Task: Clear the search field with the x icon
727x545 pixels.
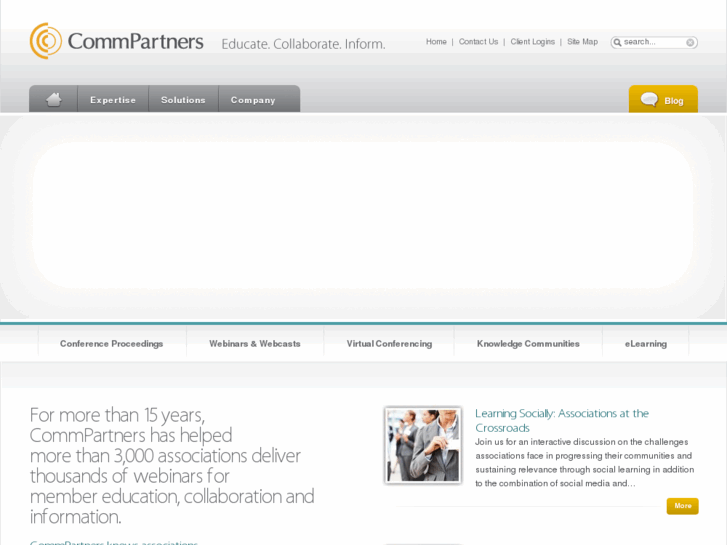Action: pos(690,42)
